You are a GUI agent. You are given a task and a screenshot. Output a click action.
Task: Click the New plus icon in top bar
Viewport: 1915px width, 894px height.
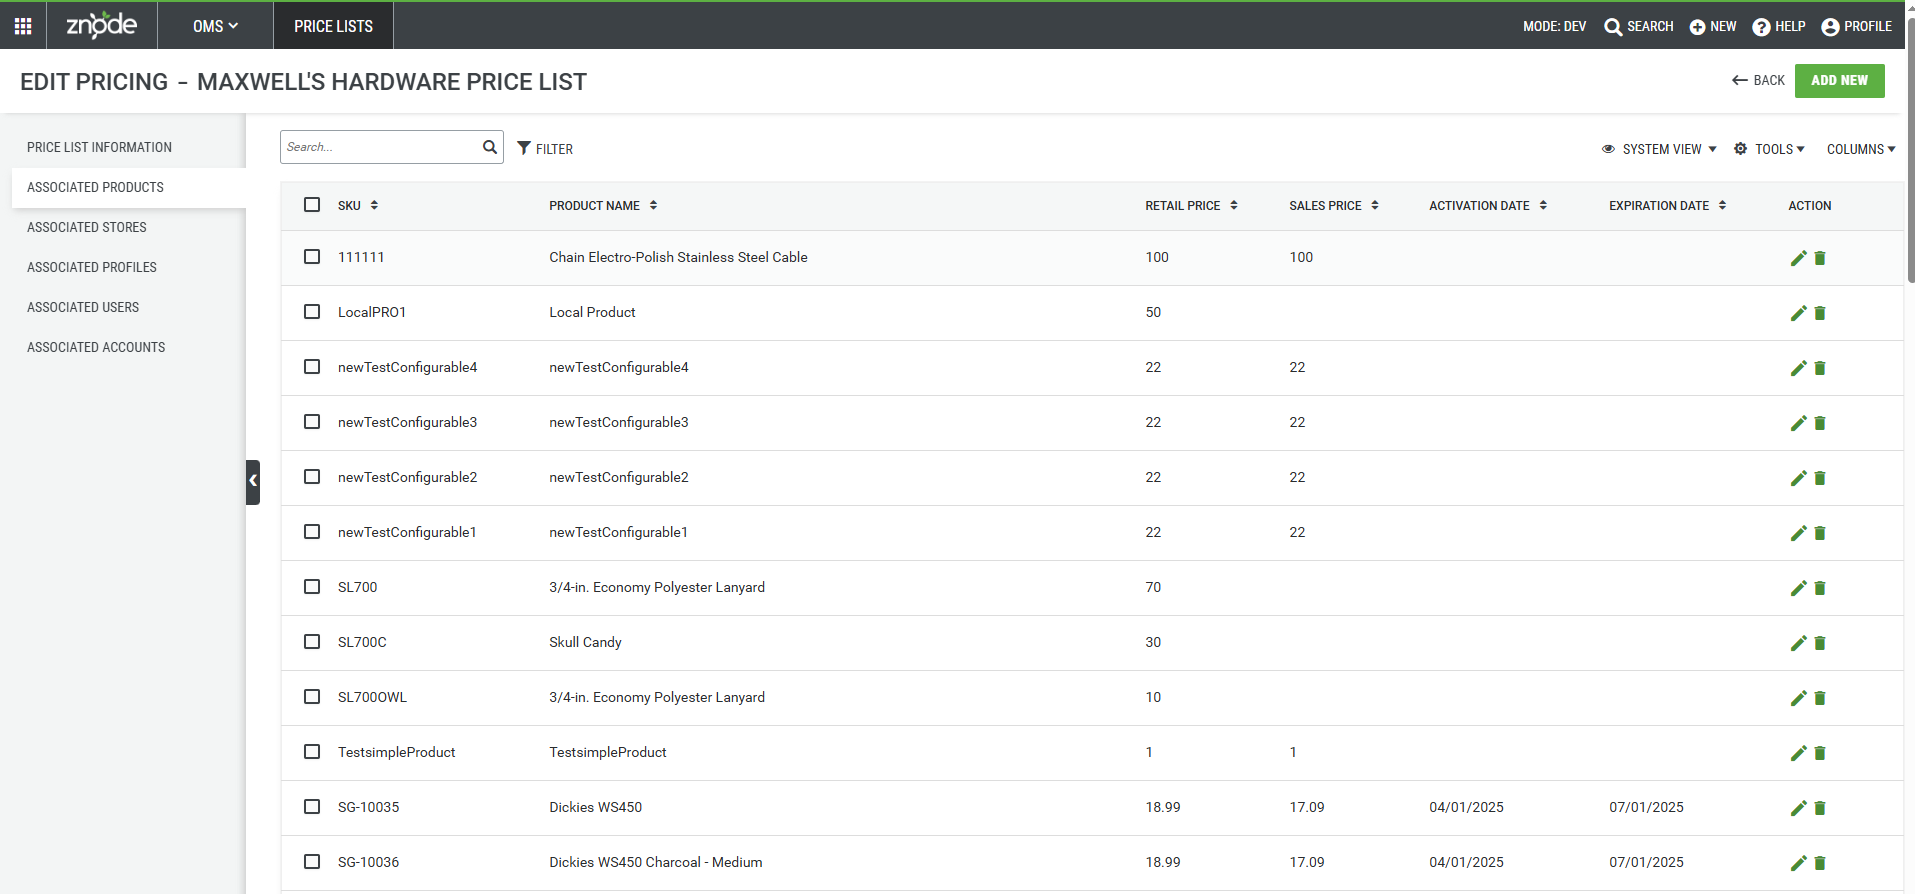click(1697, 27)
